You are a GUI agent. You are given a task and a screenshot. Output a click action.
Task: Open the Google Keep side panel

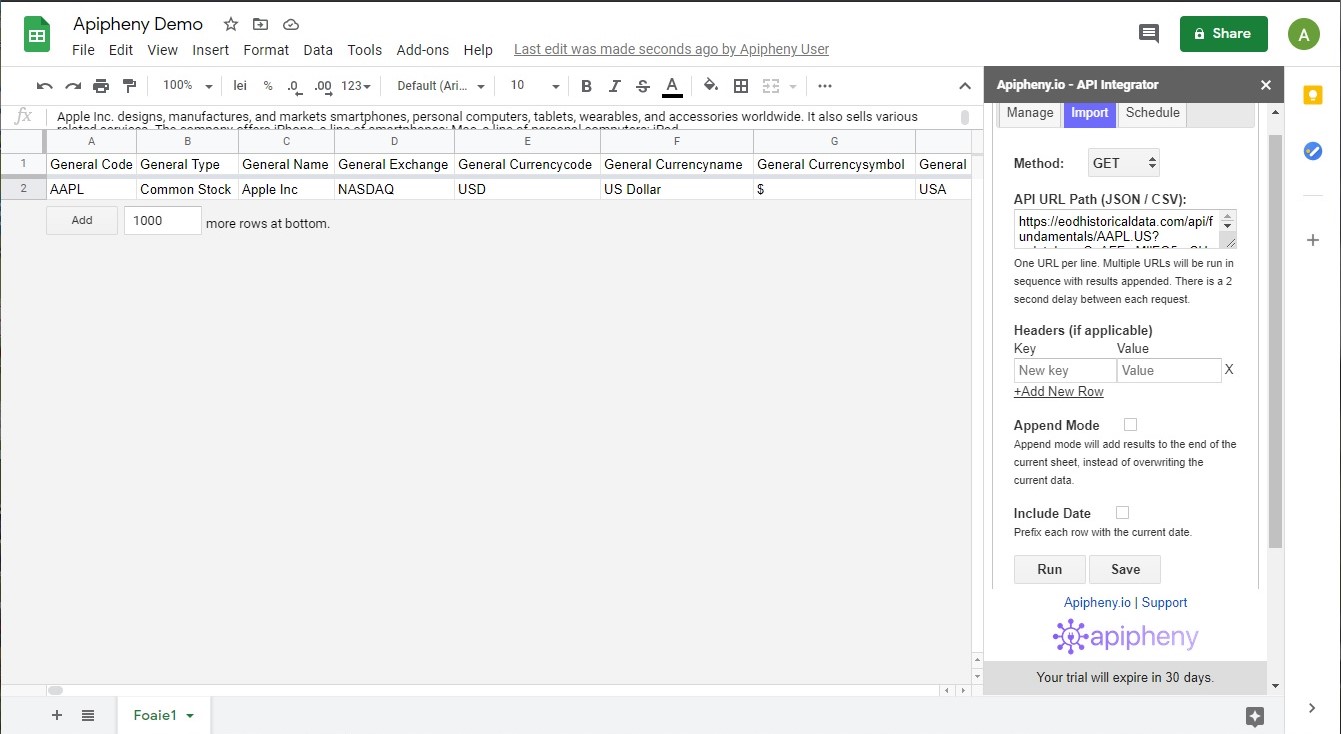click(1312, 94)
